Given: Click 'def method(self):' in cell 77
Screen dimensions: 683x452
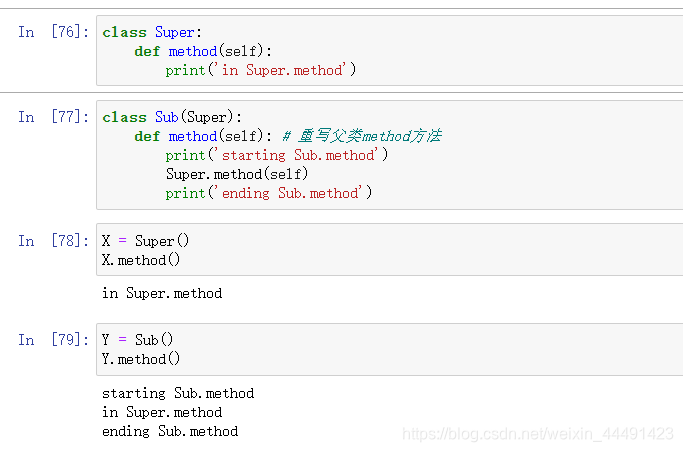Looking at the screenshot, I should [x=203, y=136].
